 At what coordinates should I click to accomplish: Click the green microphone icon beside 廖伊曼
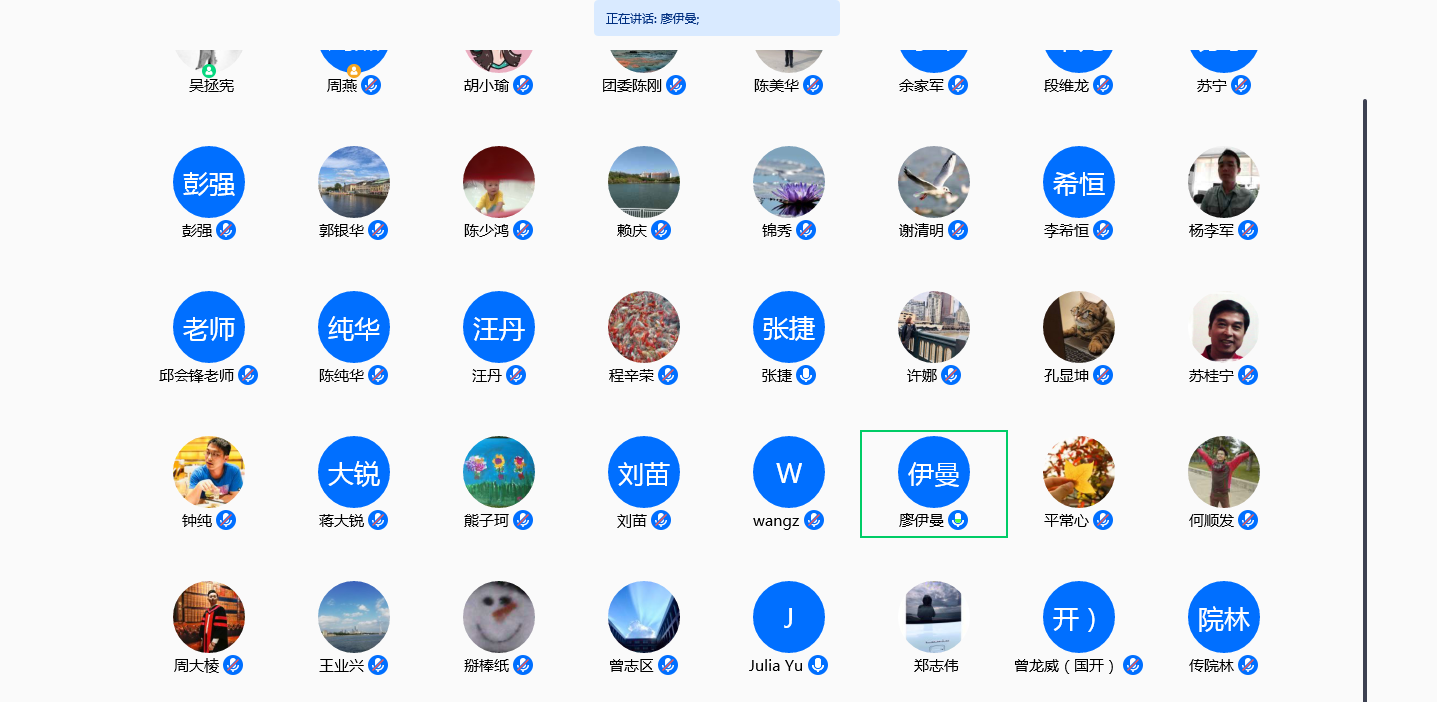coord(958,520)
